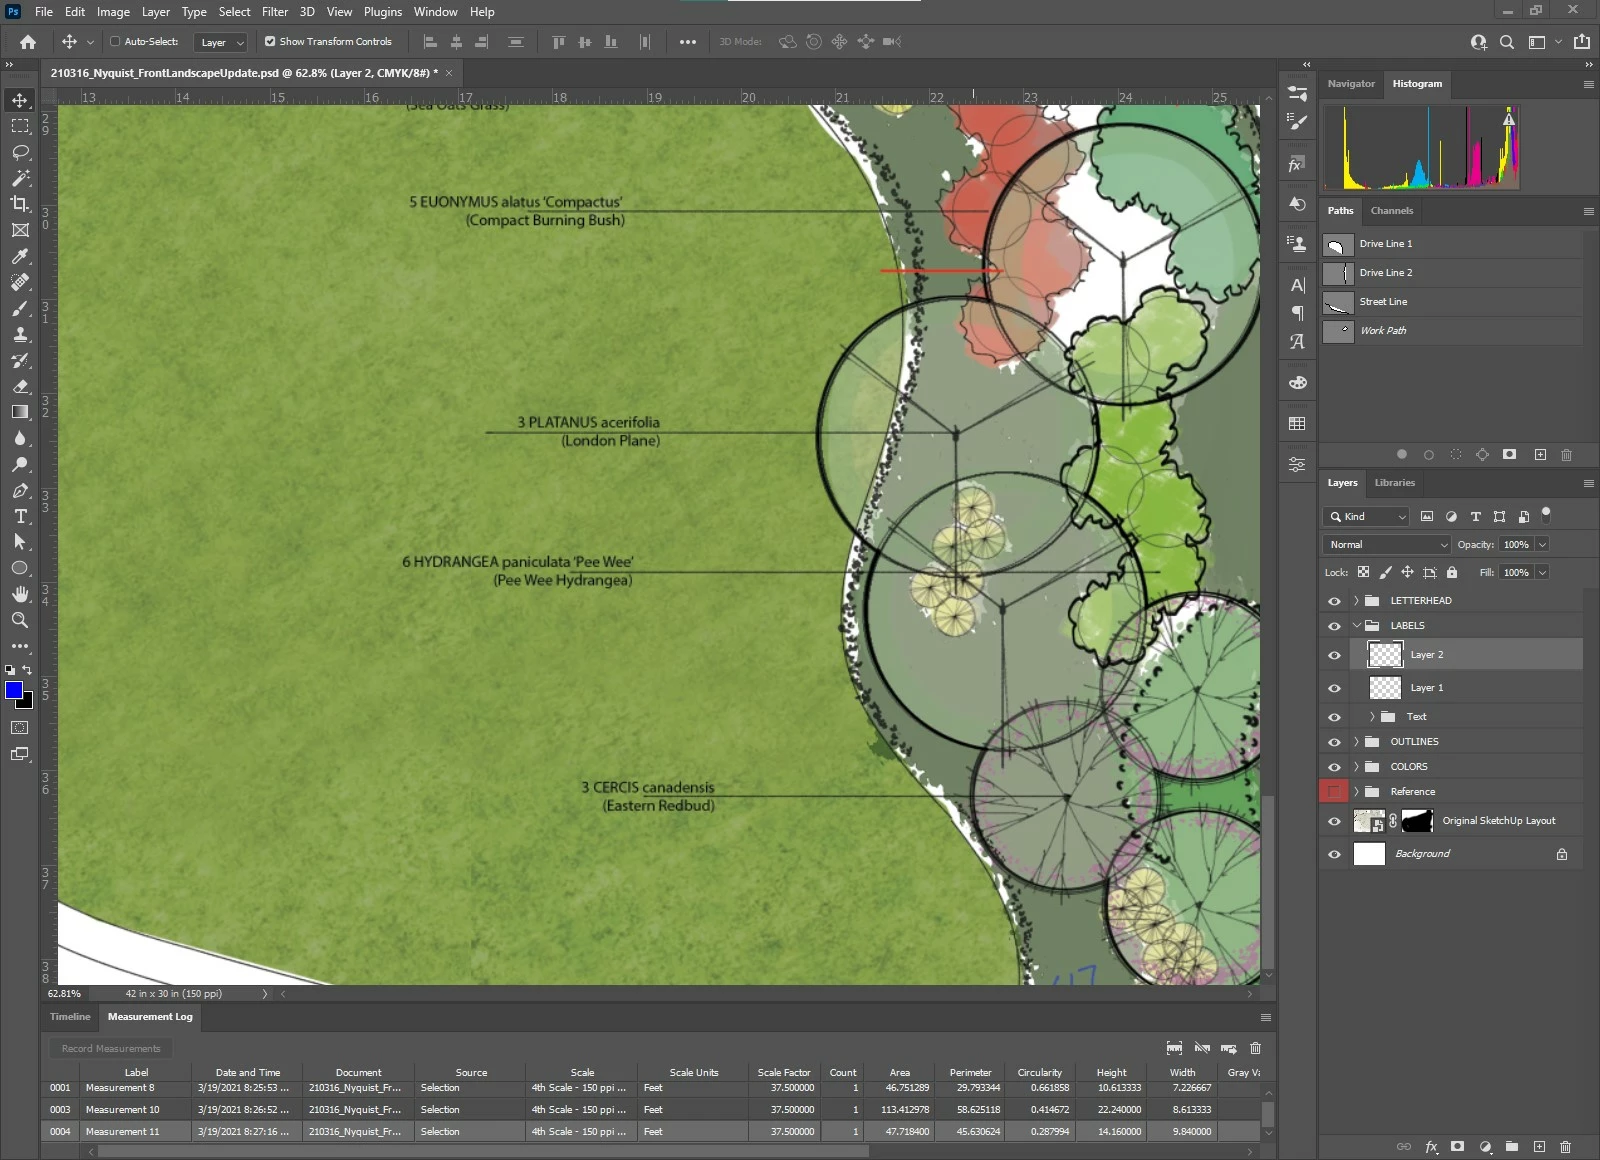Select the Street Line path

click(1451, 302)
